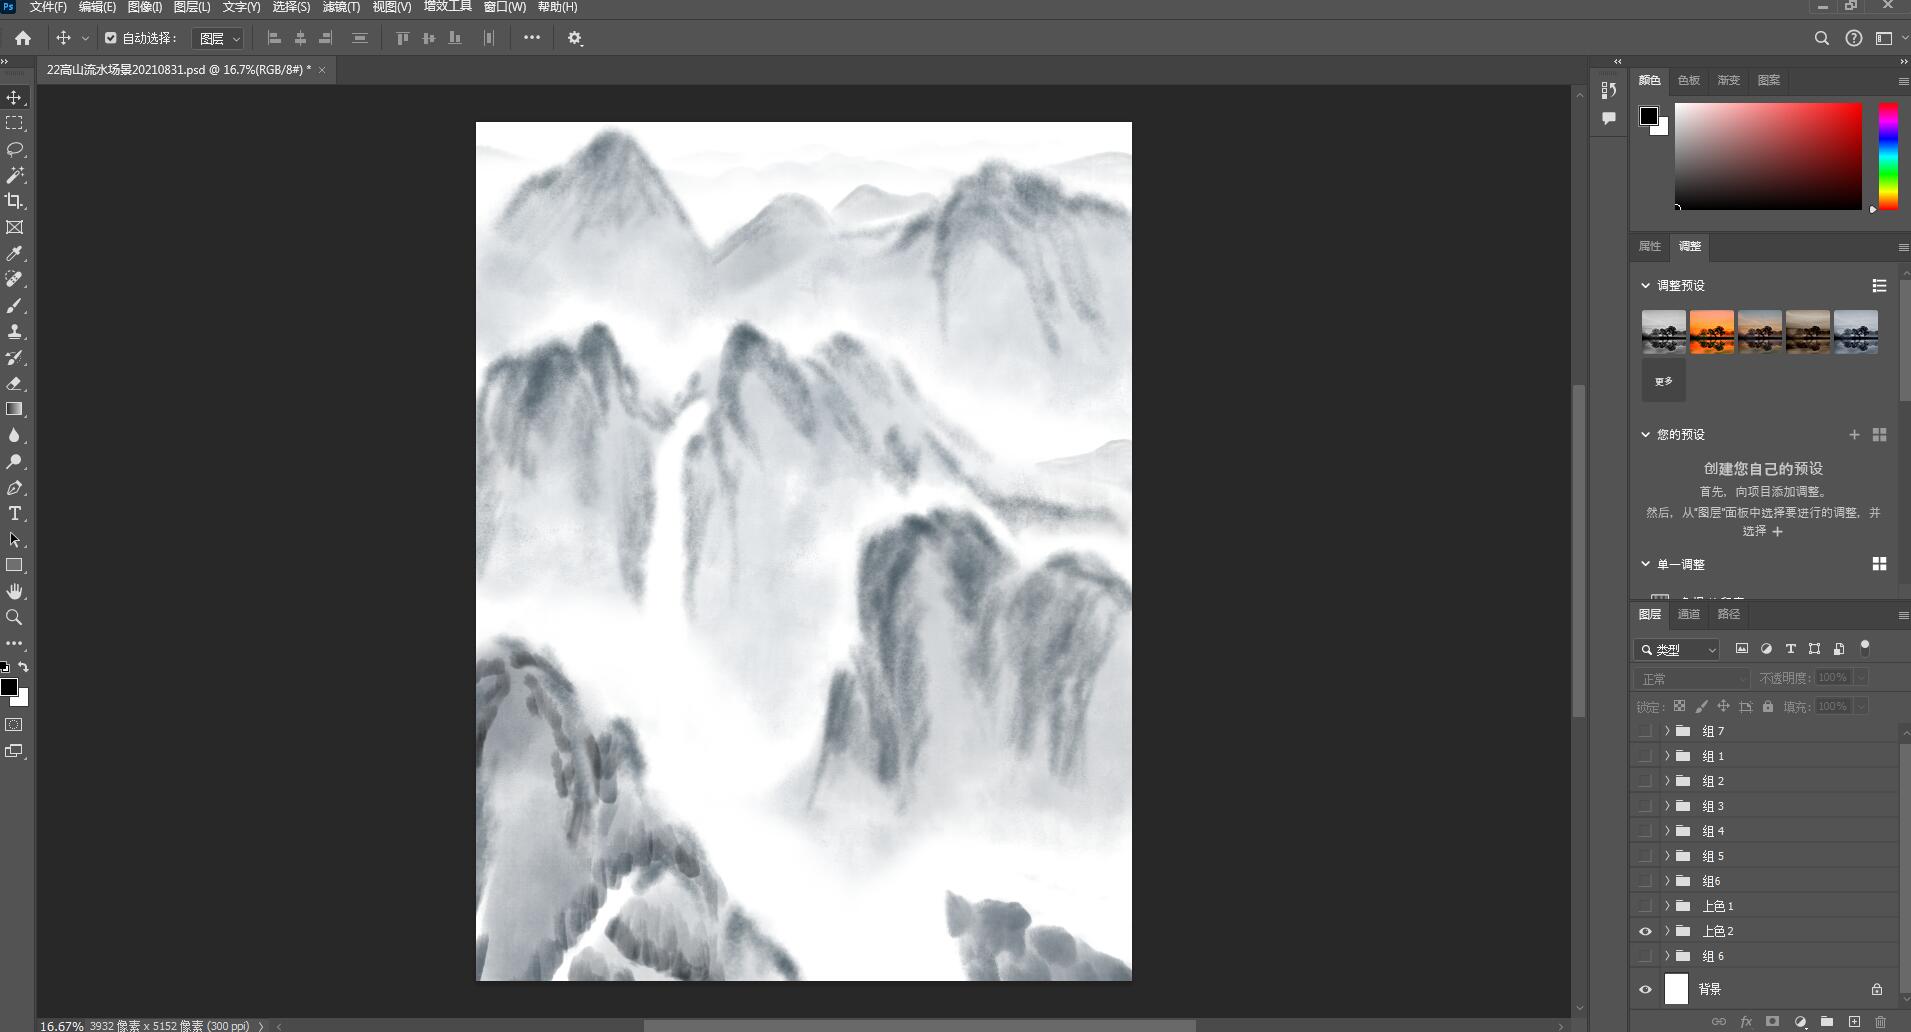1911x1032 pixels.
Task: Close the 22高山流水场景 document tab
Action: tap(322, 70)
